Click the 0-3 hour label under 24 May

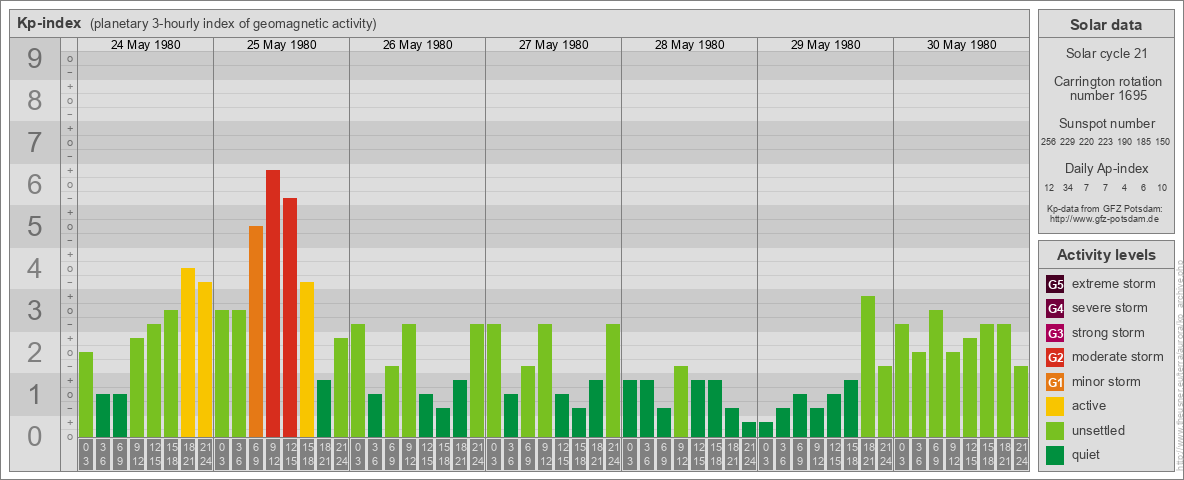point(86,454)
